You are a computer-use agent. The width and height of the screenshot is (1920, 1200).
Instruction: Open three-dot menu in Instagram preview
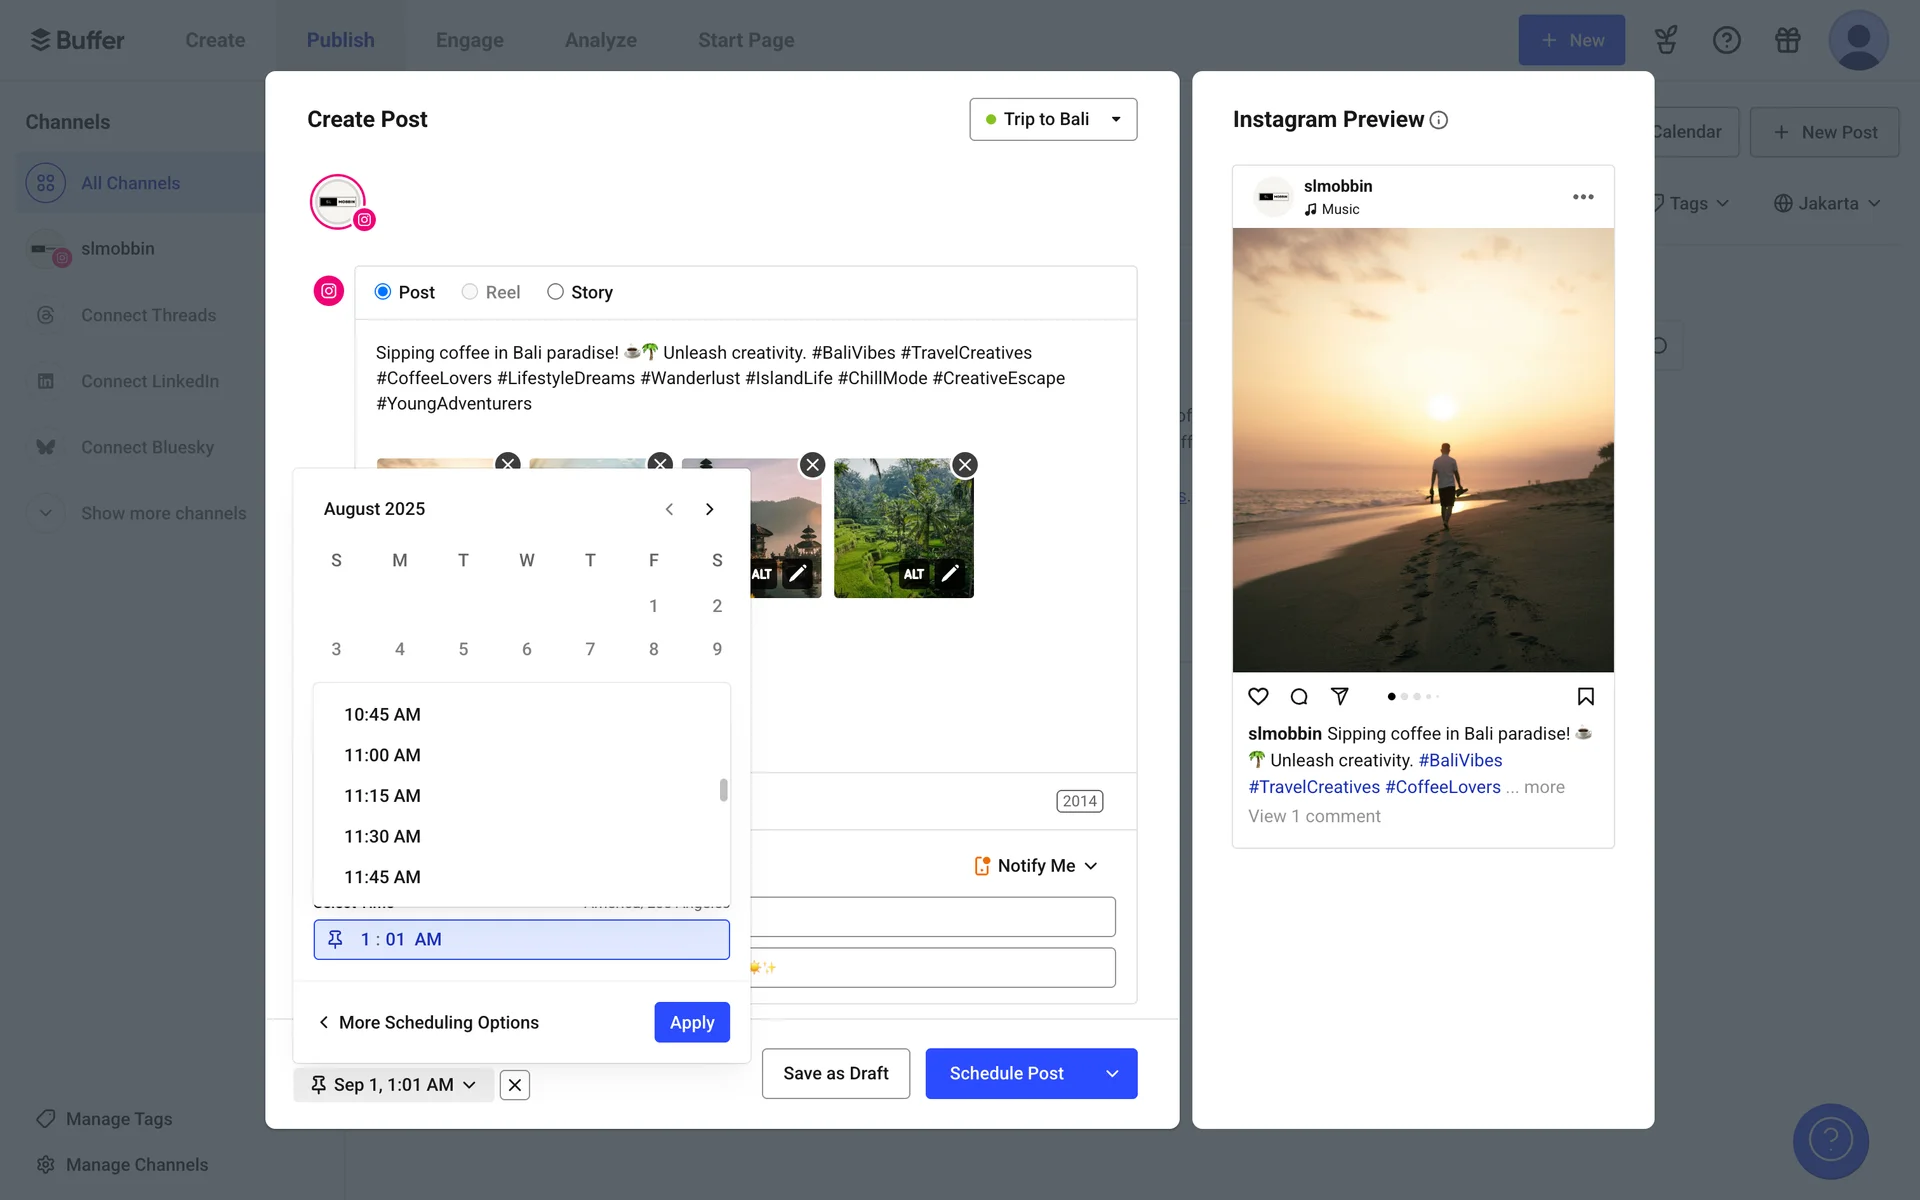click(1582, 197)
